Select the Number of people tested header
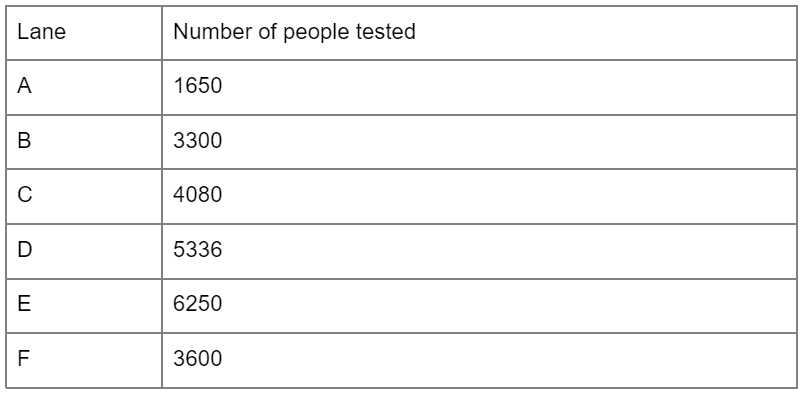The height and width of the screenshot is (393, 804). click(479, 33)
